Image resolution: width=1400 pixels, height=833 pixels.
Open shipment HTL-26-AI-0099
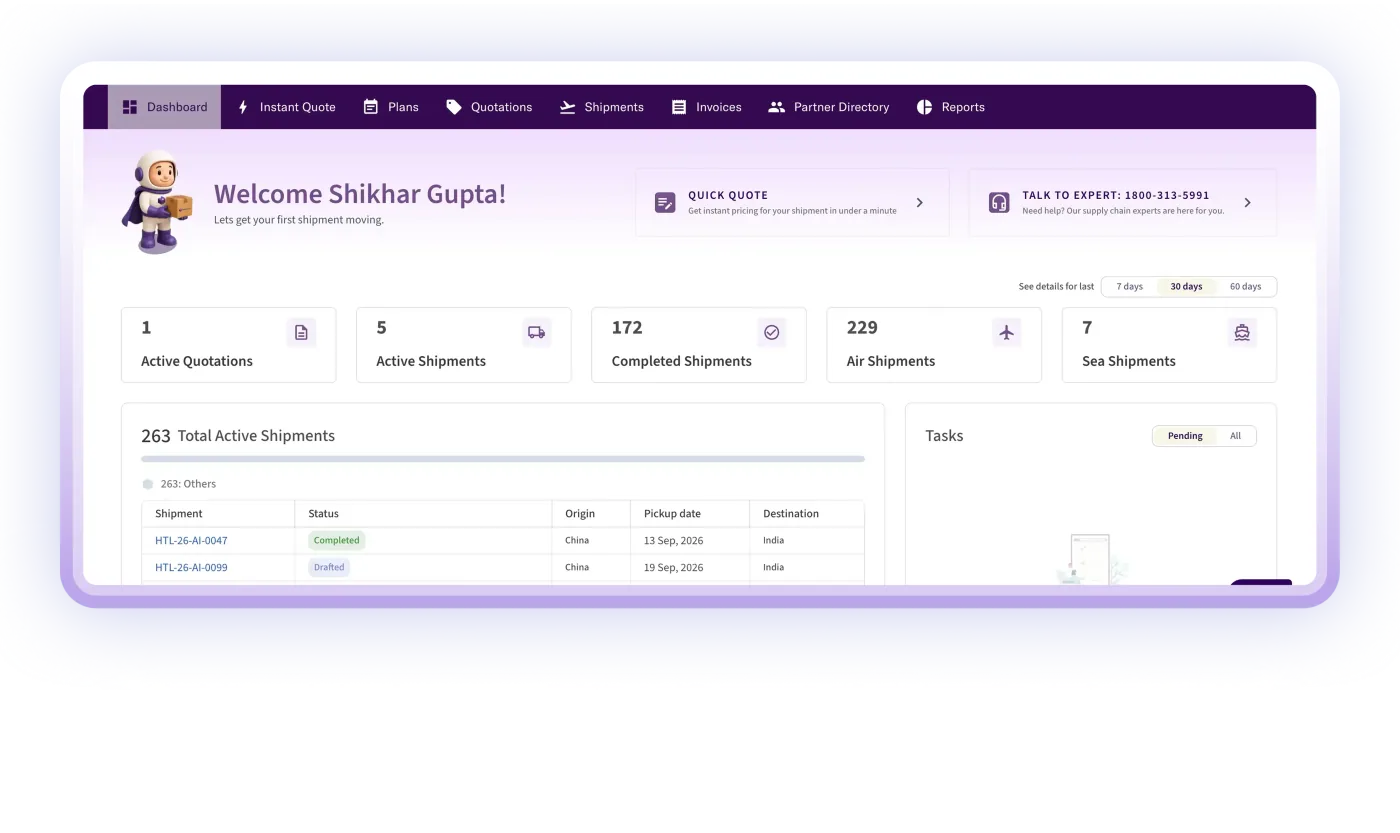coord(191,568)
